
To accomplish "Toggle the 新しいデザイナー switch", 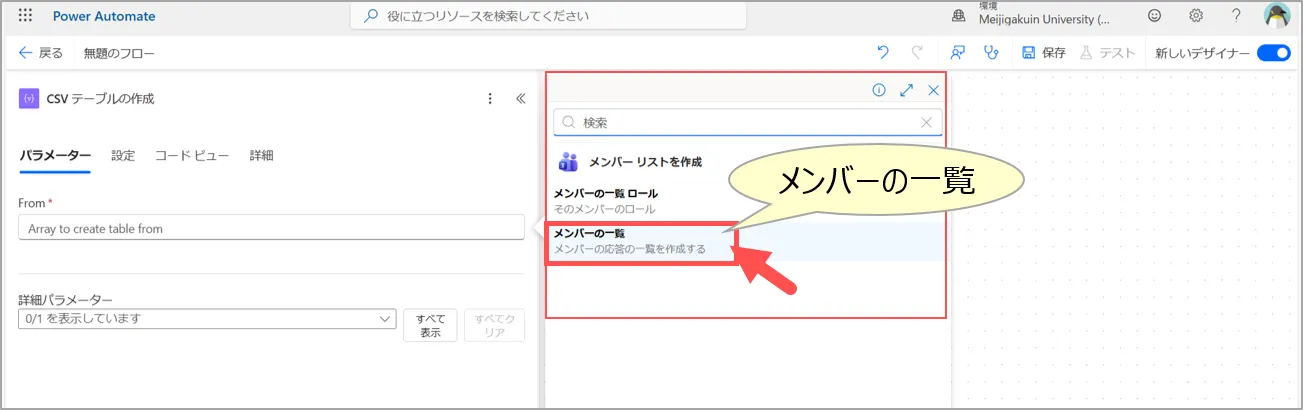I will (x=1273, y=53).
